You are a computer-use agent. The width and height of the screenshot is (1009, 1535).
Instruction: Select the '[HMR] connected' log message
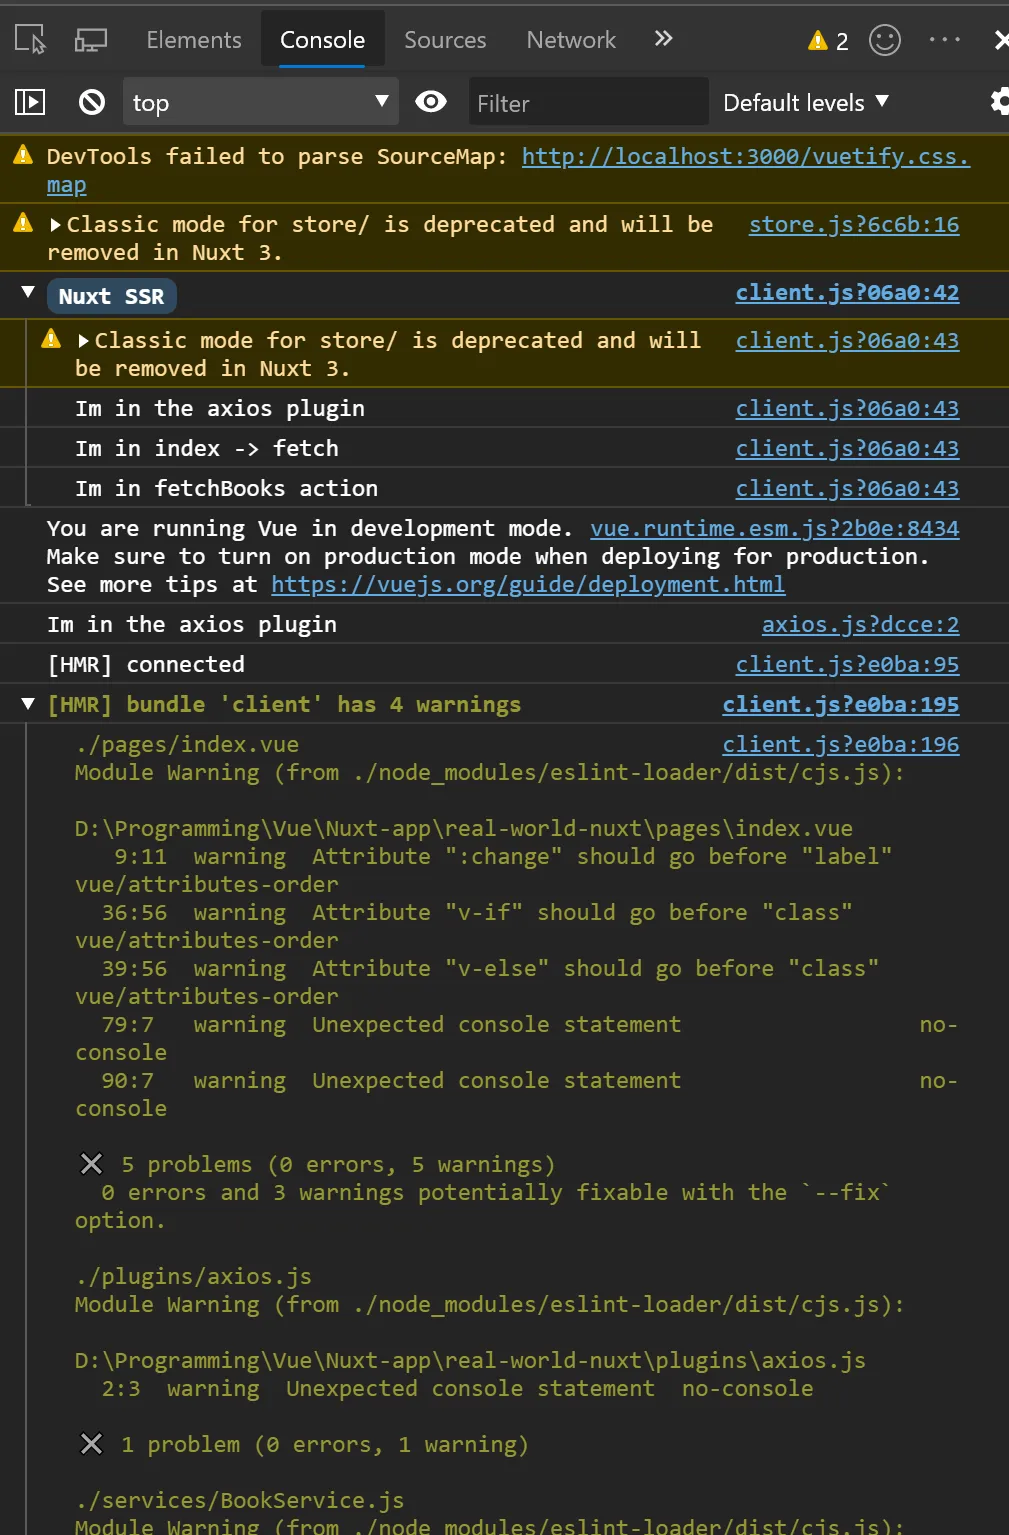[146, 665]
